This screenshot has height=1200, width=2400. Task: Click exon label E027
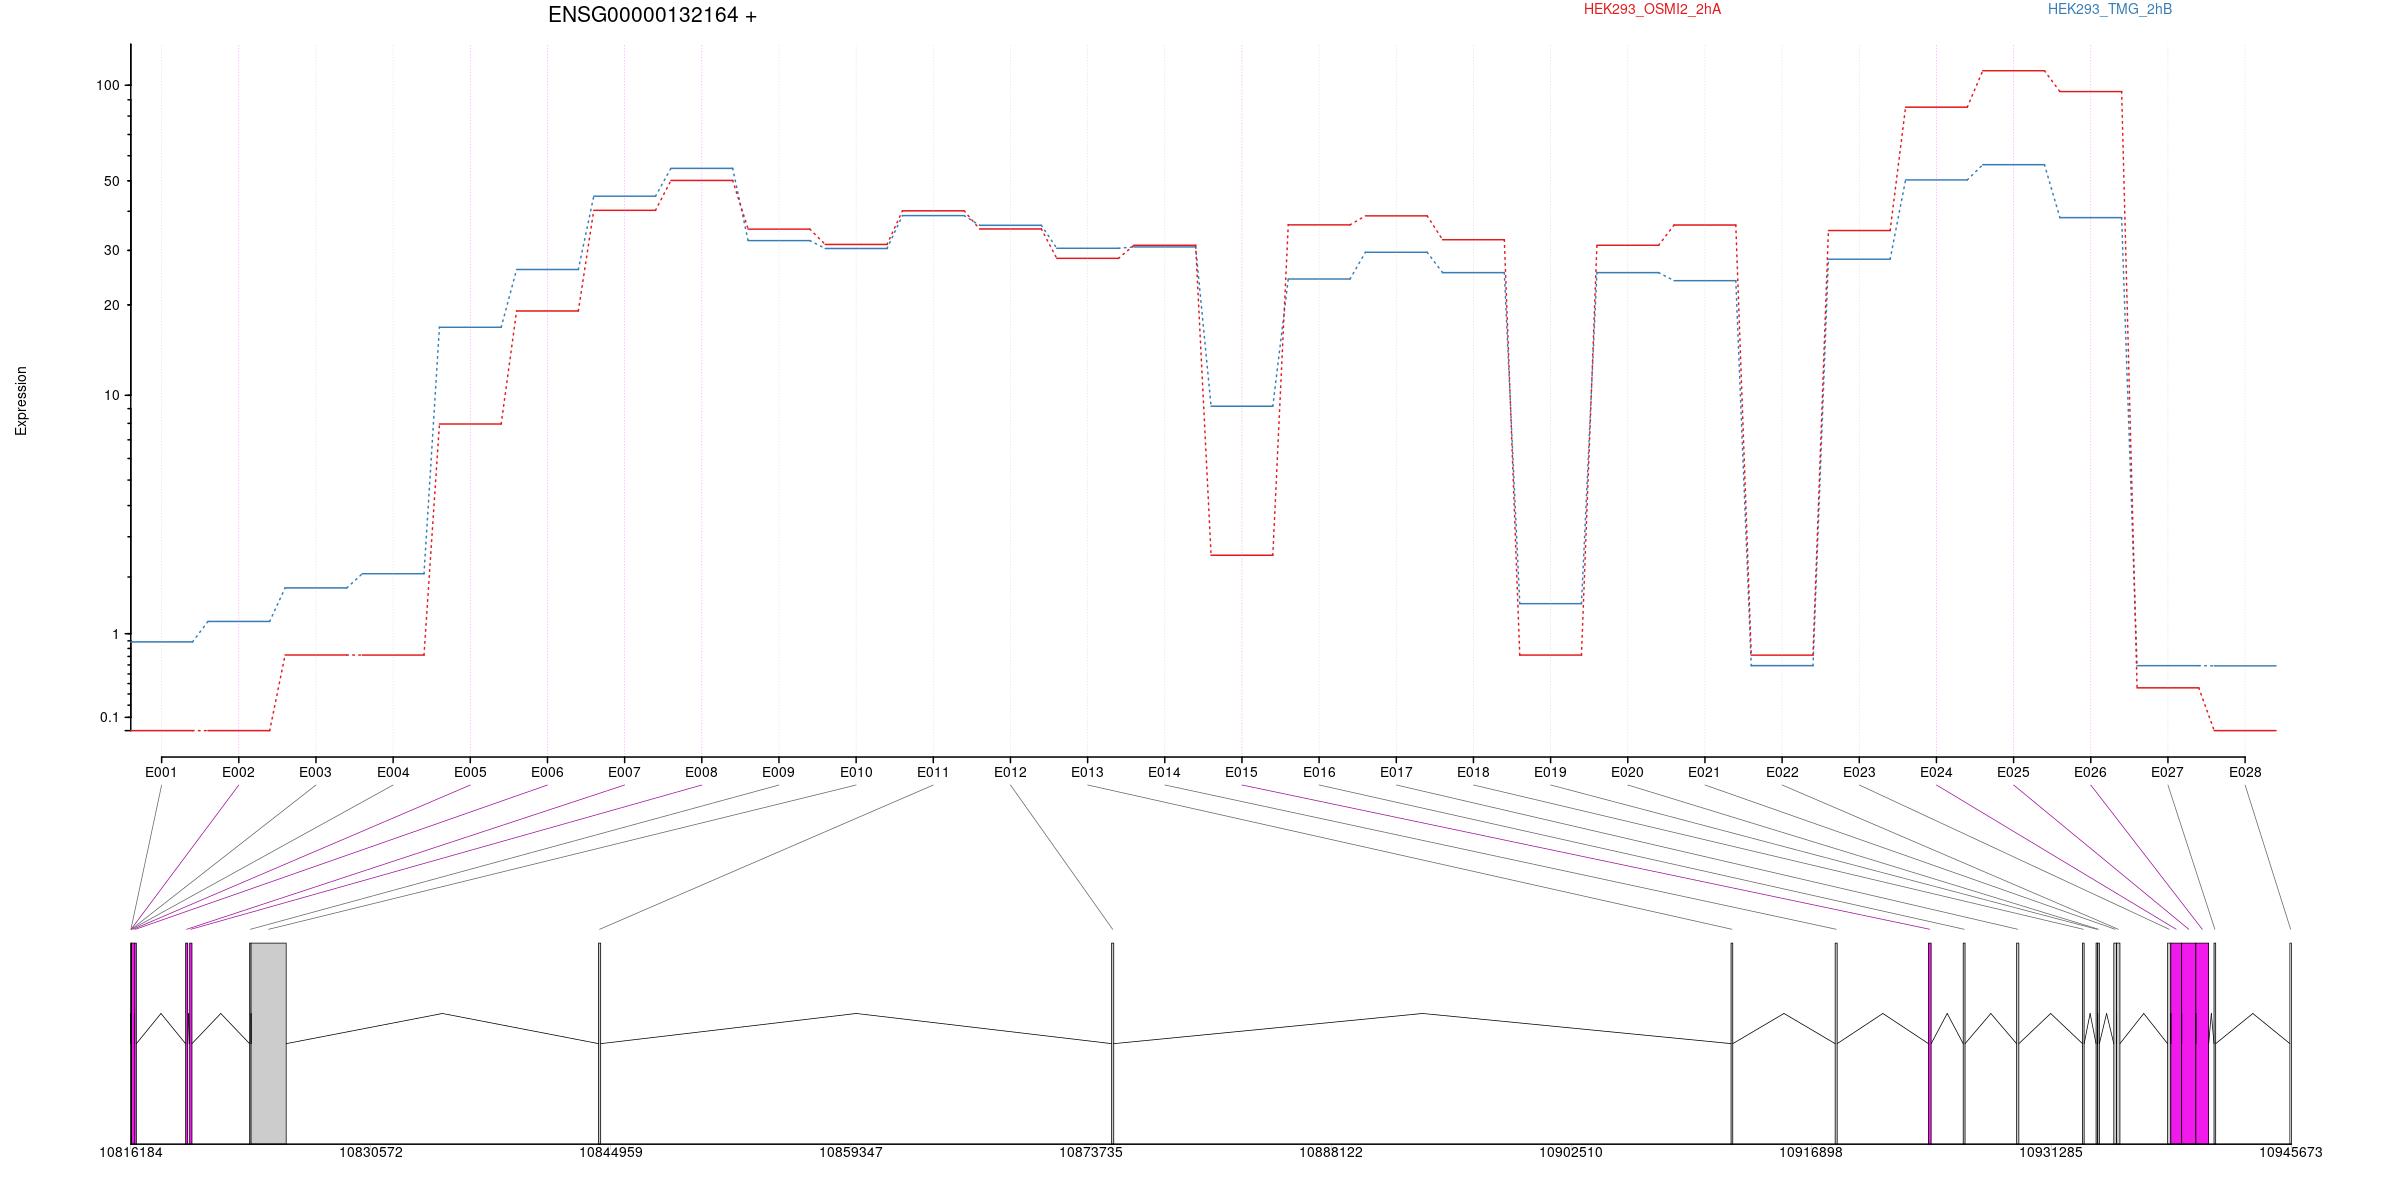tap(2167, 772)
